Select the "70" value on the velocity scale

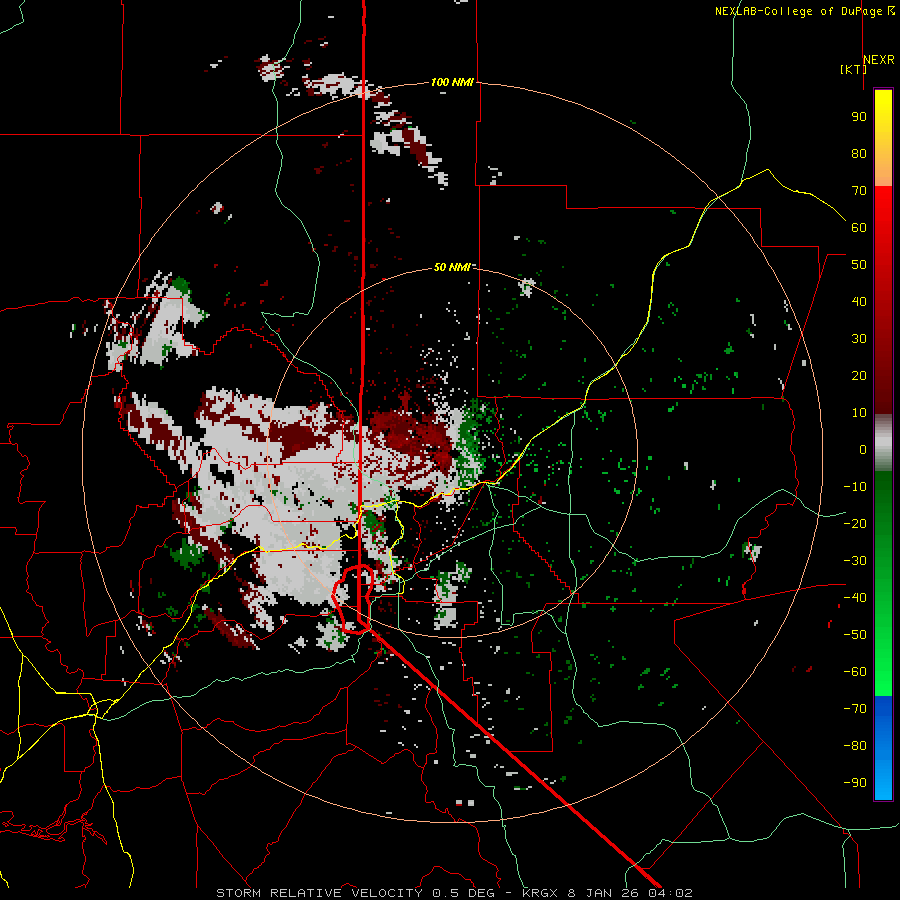(859, 191)
